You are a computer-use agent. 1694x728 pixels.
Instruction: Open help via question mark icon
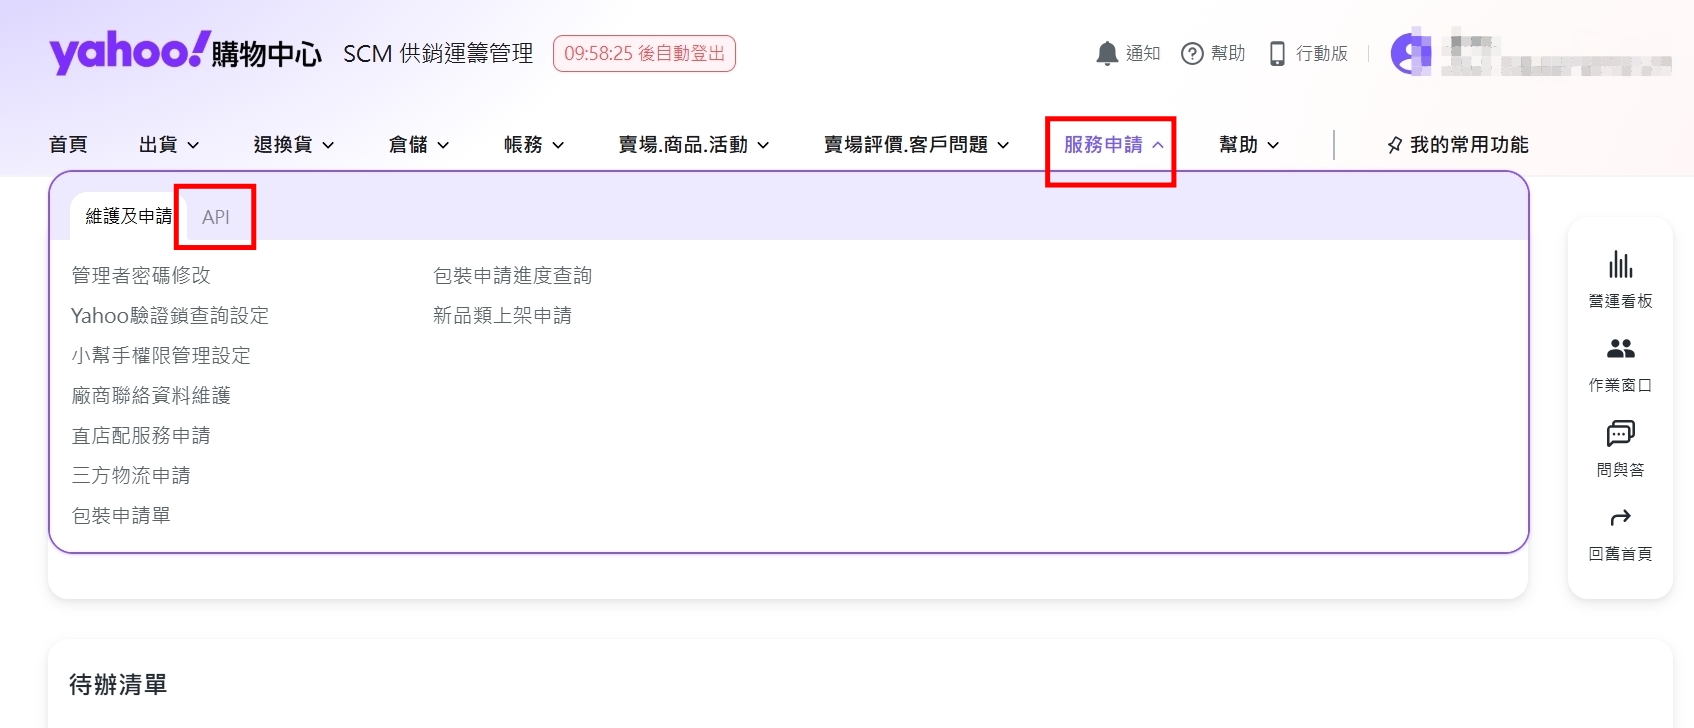[x=1191, y=54]
